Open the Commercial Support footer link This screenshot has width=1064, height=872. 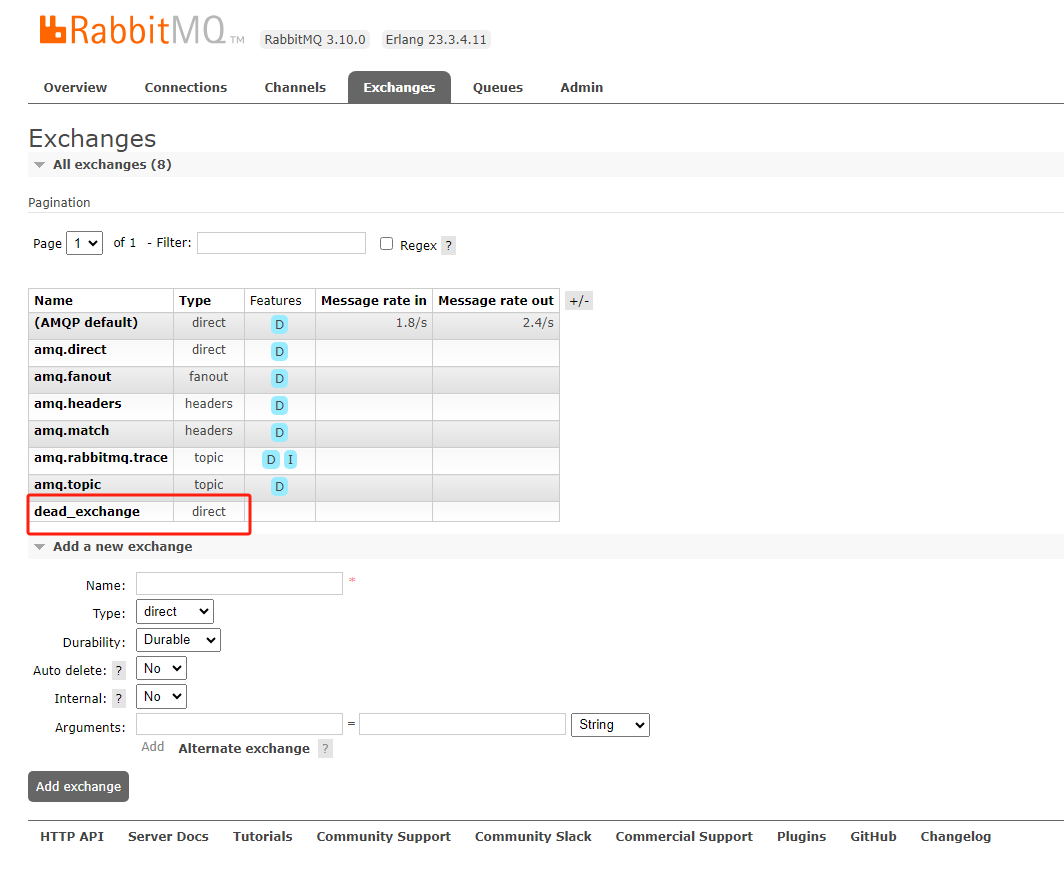click(684, 837)
